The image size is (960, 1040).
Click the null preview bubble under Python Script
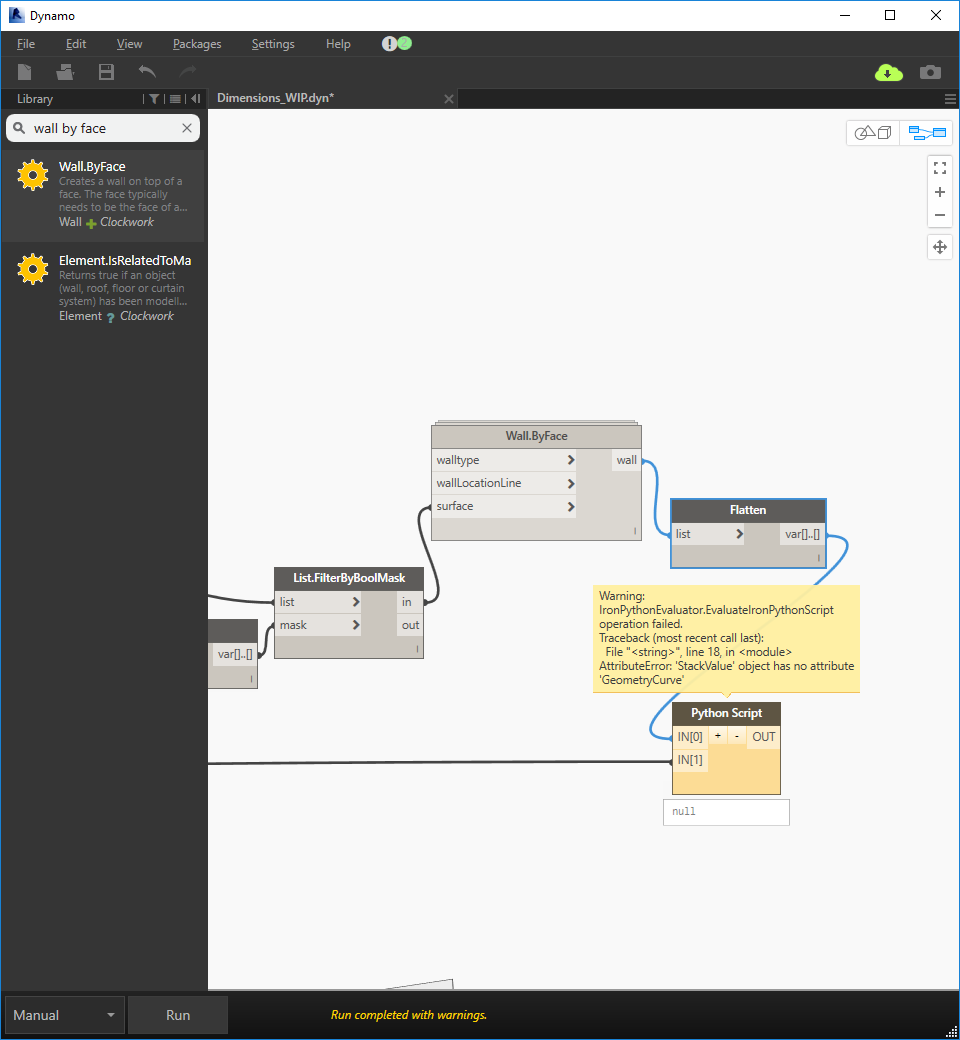point(726,812)
